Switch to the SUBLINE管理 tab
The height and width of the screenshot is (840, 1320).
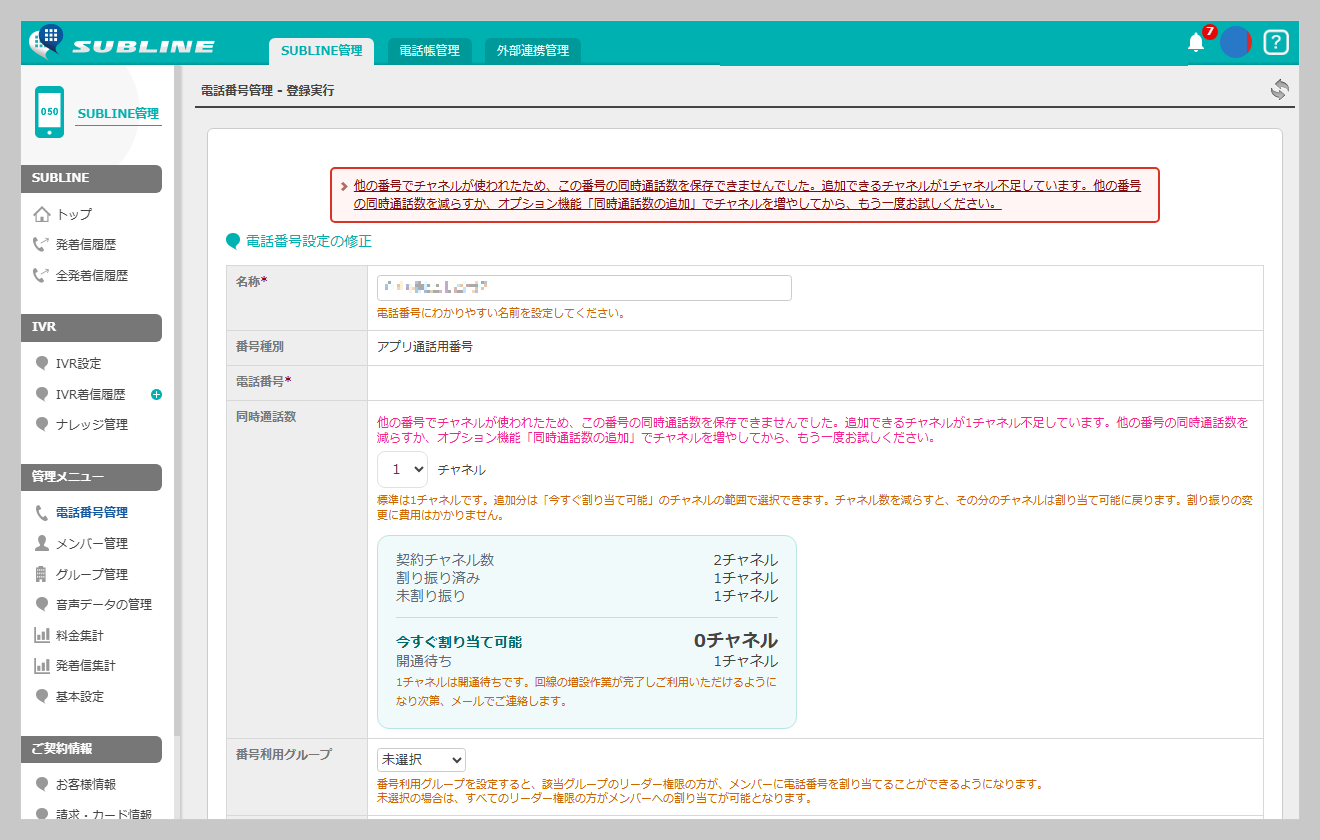[321, 50]
